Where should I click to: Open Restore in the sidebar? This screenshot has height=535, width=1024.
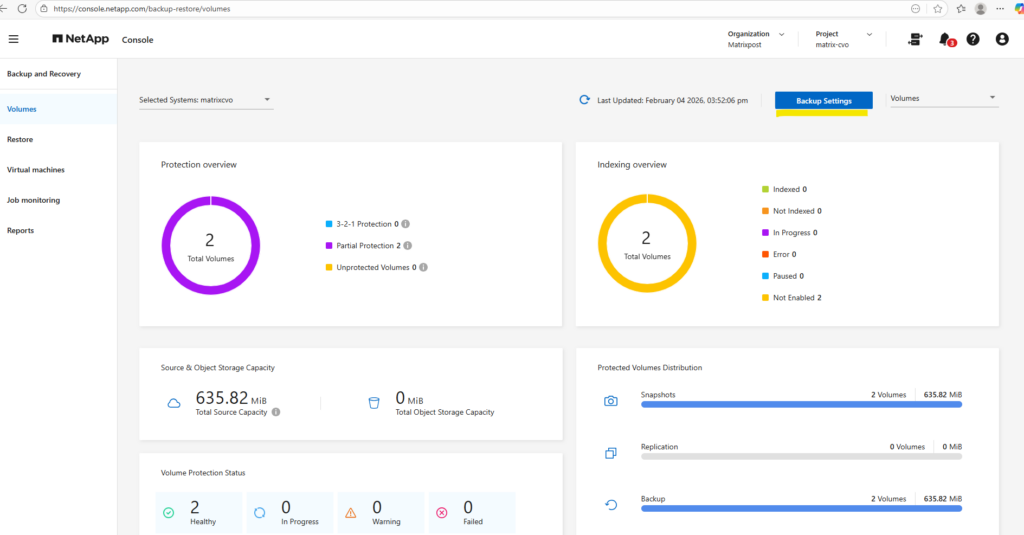(x=20, y=139)
